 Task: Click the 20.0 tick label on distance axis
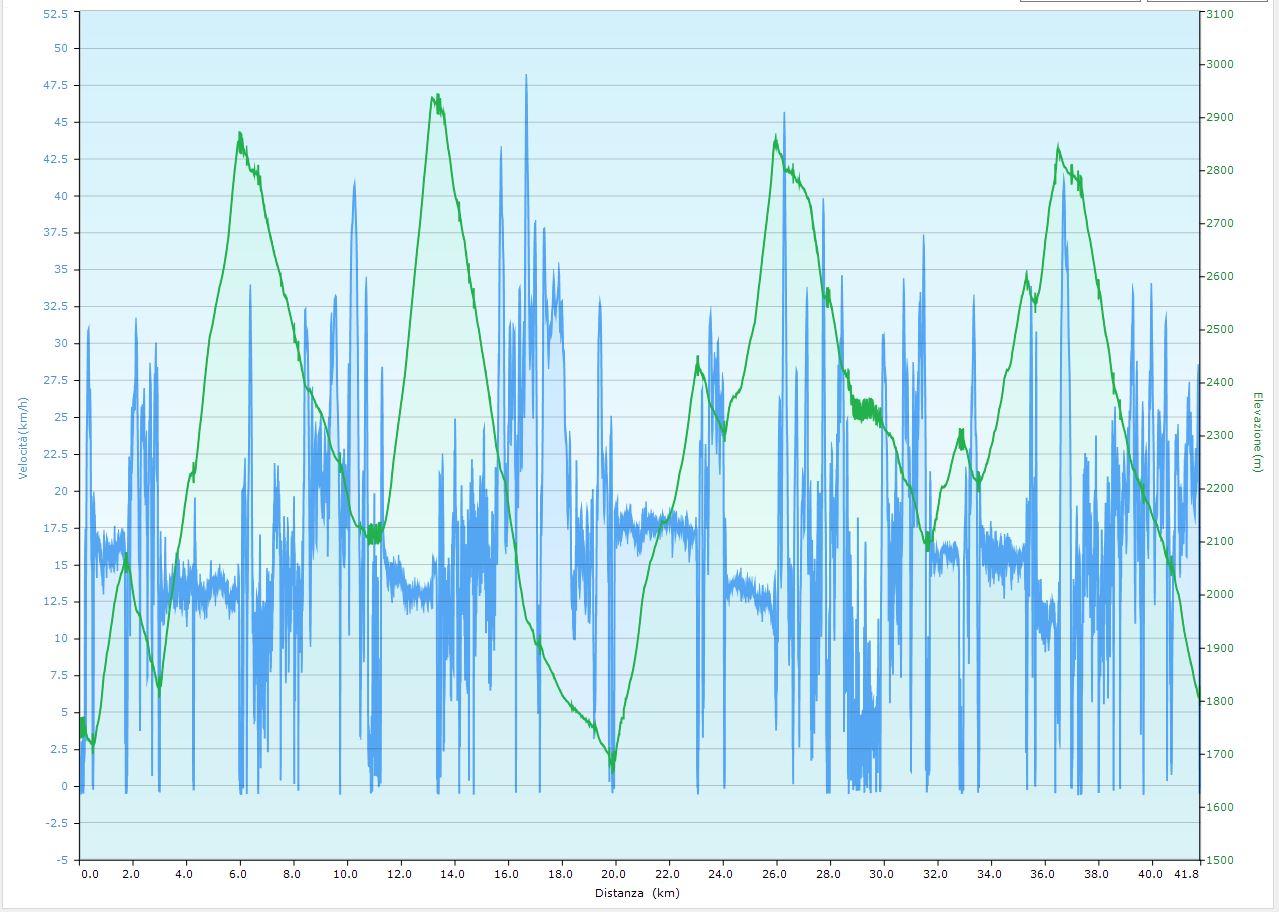(615, 873)
